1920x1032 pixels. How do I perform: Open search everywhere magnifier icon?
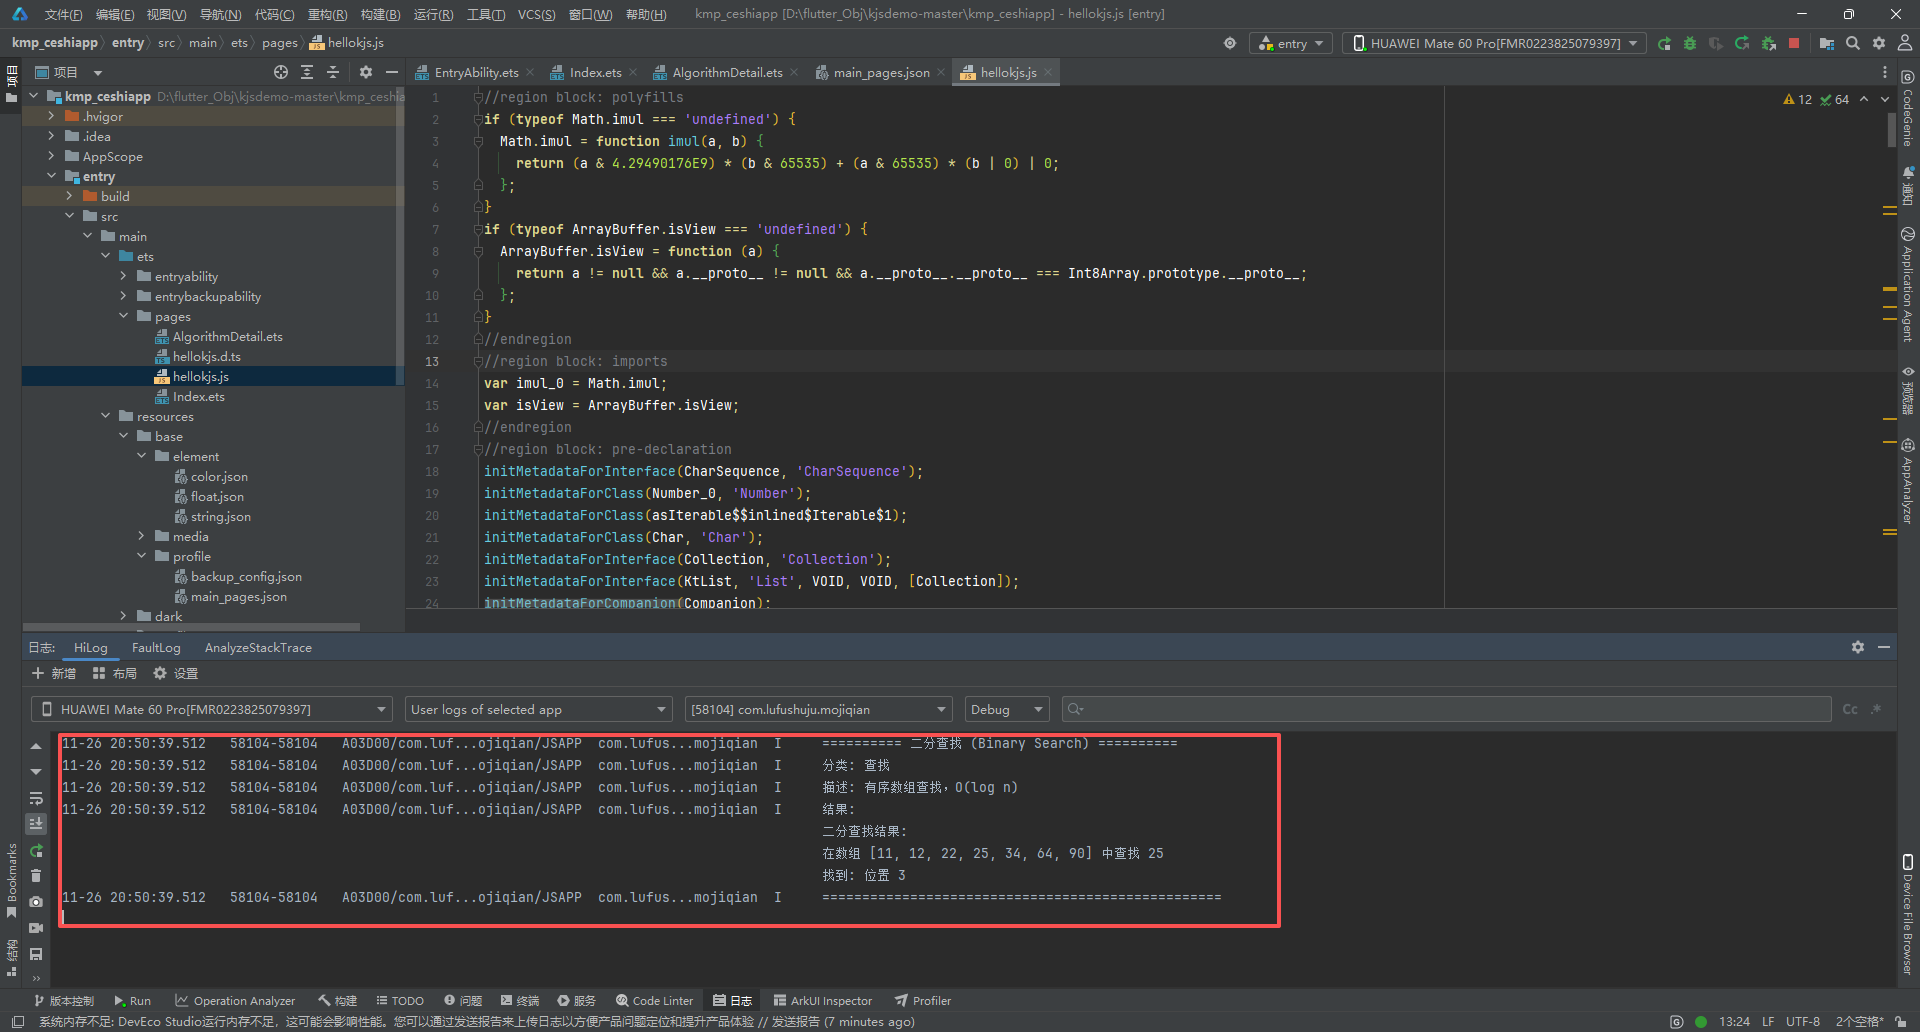pyautogui.click(x=1853, y=44)
